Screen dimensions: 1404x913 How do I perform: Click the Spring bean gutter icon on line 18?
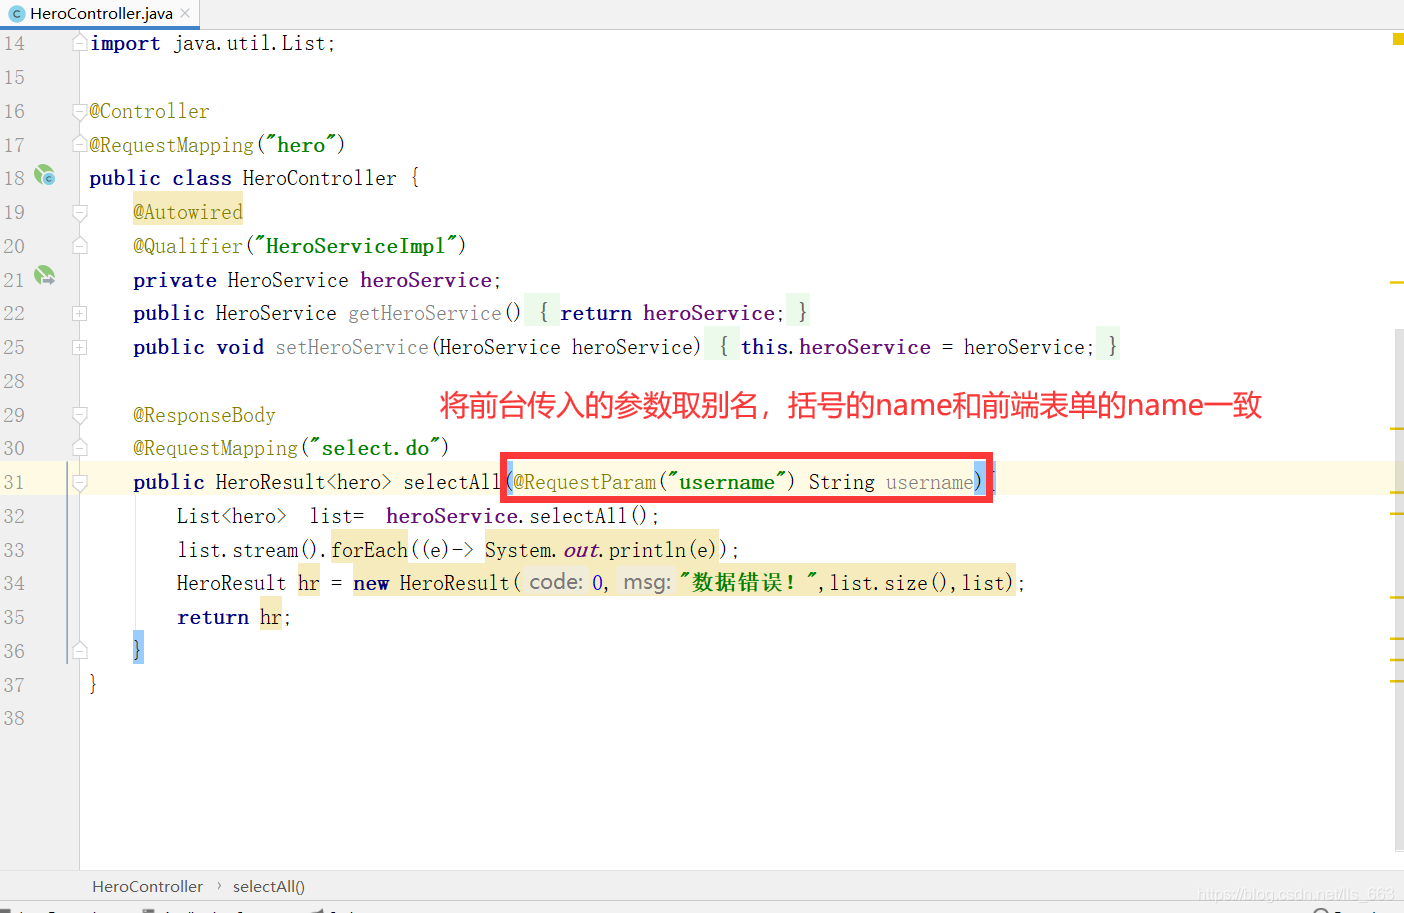click(x=45, y=176)
